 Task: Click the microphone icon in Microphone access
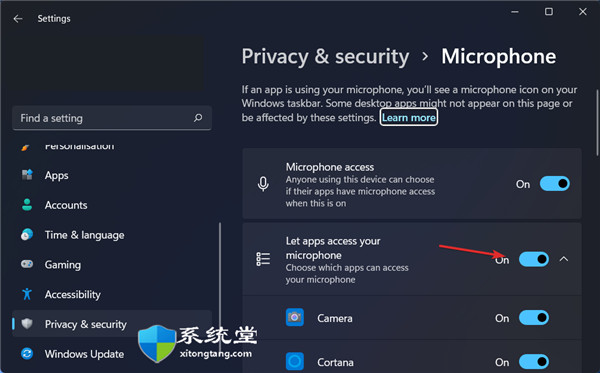(263, 184)
